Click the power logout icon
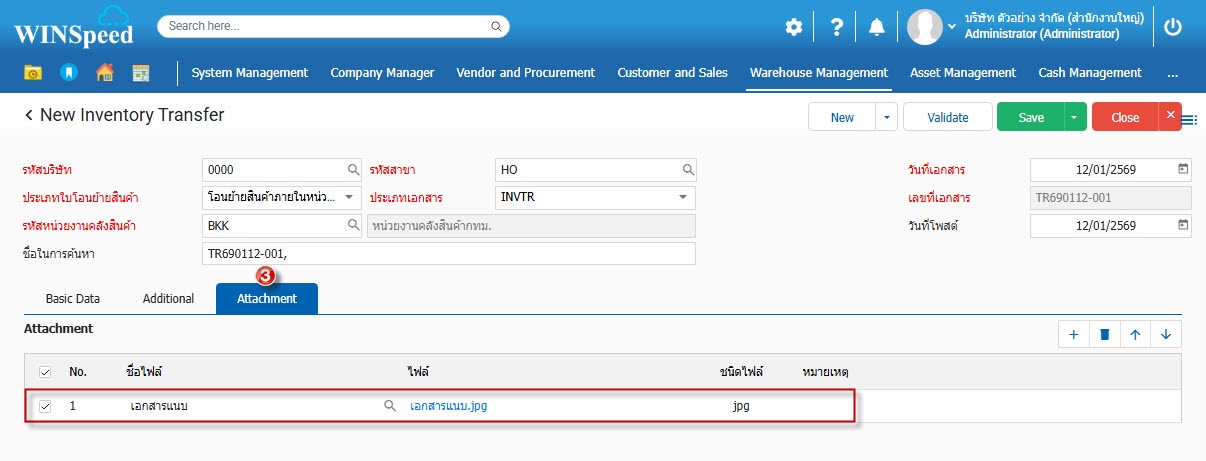The image size is (1206, 461). coord(1173,27)
